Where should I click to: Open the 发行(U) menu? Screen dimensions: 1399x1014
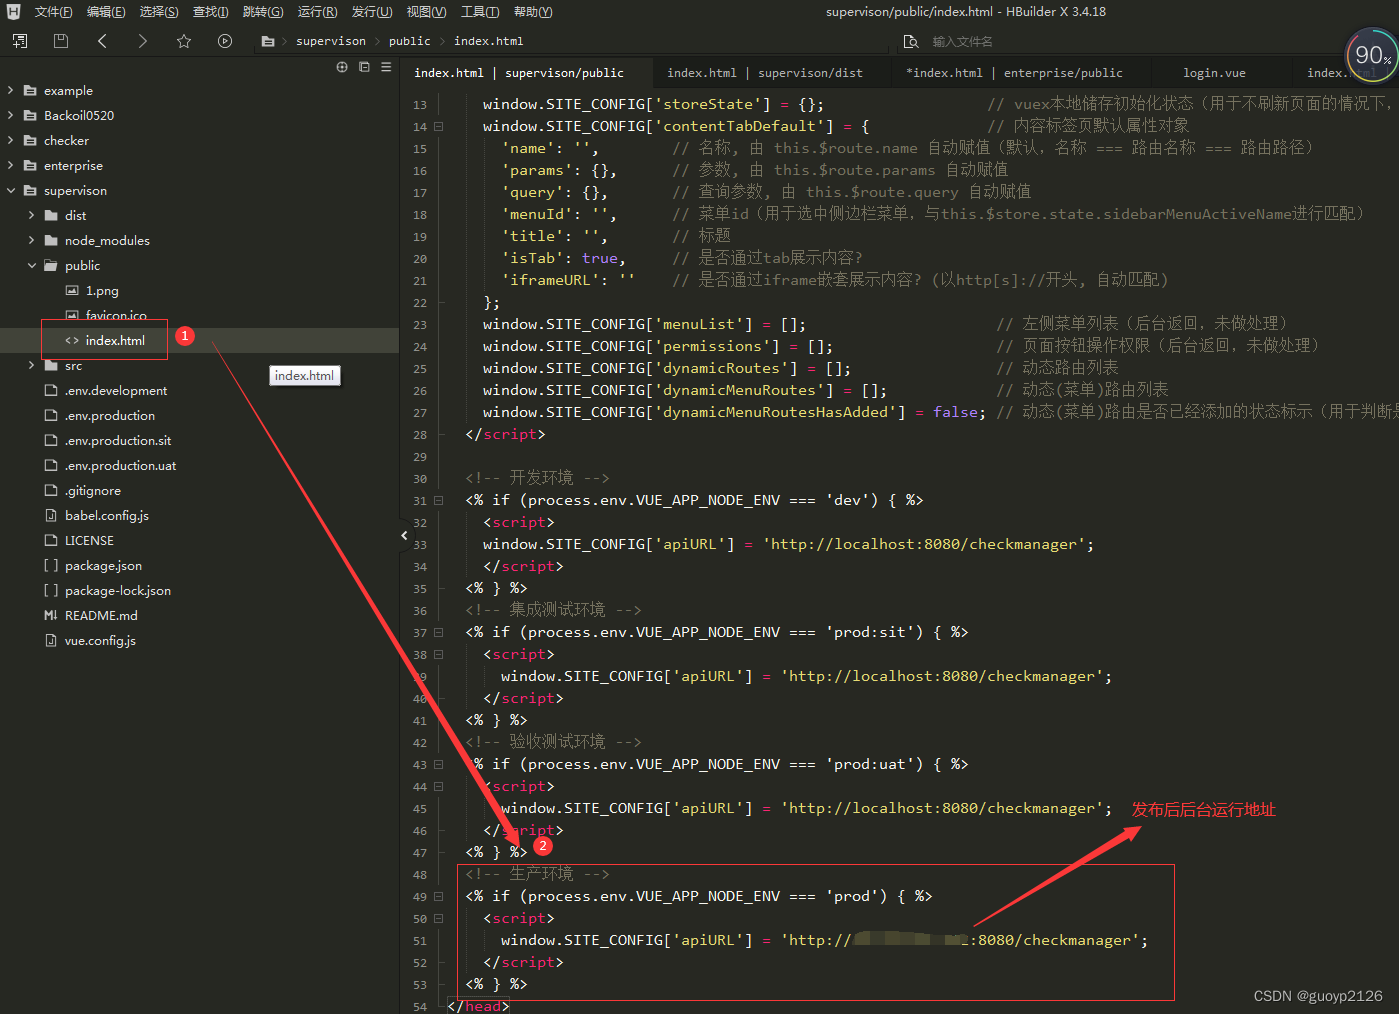(x=372, y=12)
